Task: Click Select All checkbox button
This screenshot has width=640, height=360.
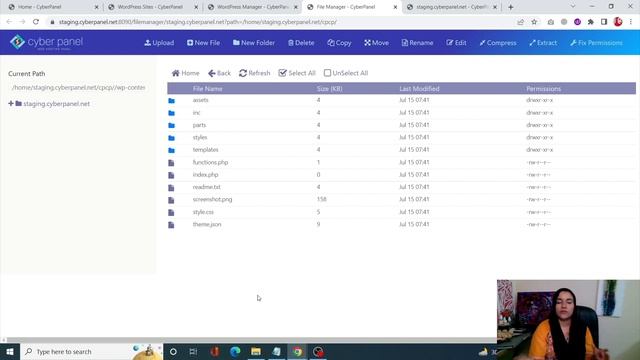Action: pyautogui.click(x=297, y=73)
